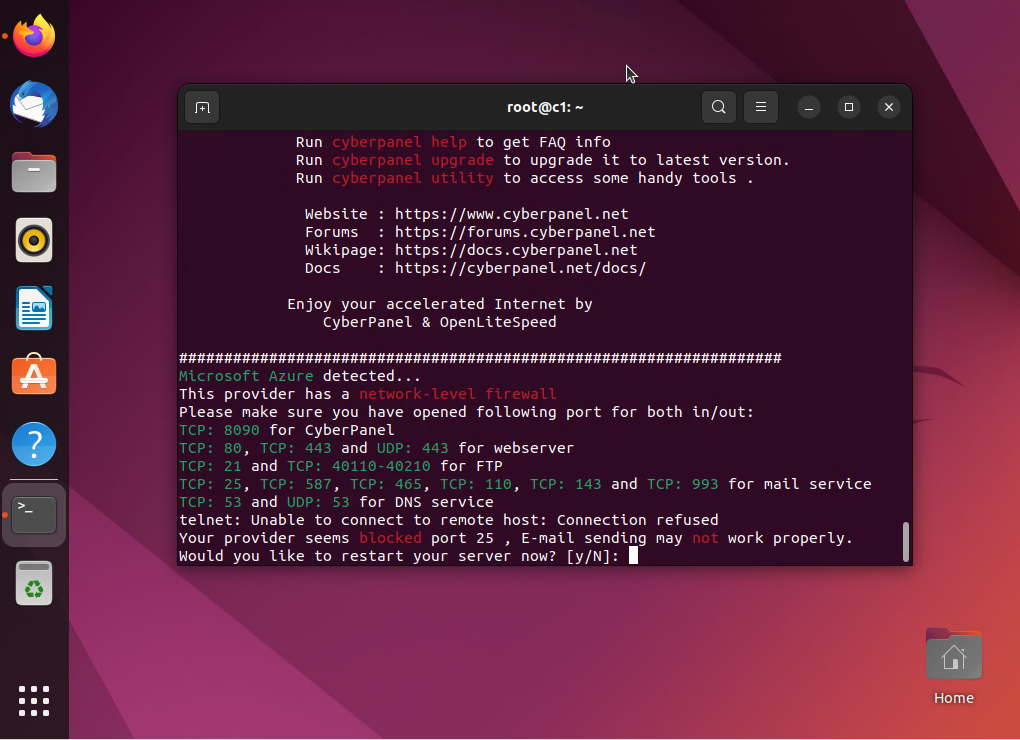Click the https://cyberpanel.net/docs/ URL
Viewport: 1020px width, 740px height.
click(x=520, y=268)
